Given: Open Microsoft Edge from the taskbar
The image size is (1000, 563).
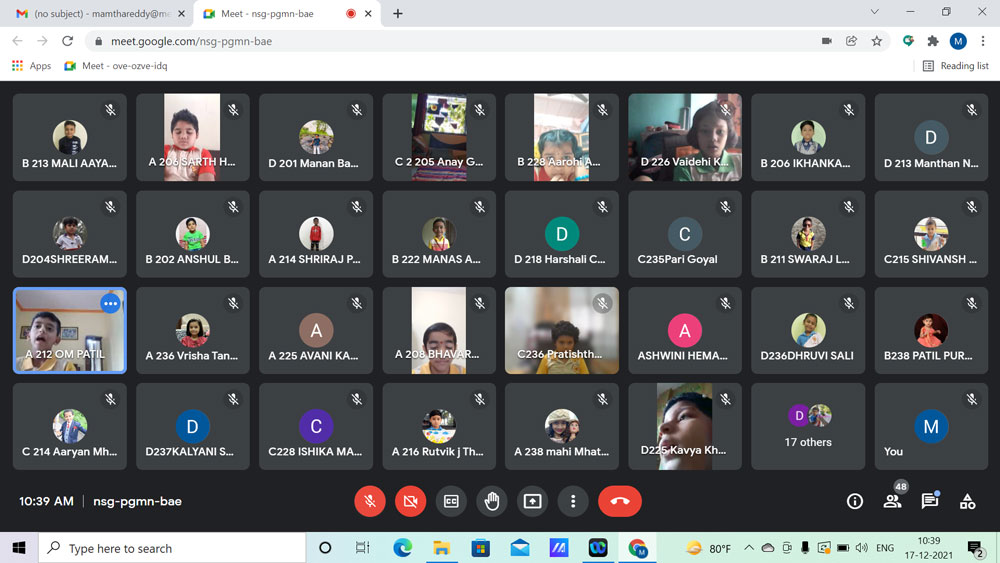Looking at the screenshot, I should (402, 548).
